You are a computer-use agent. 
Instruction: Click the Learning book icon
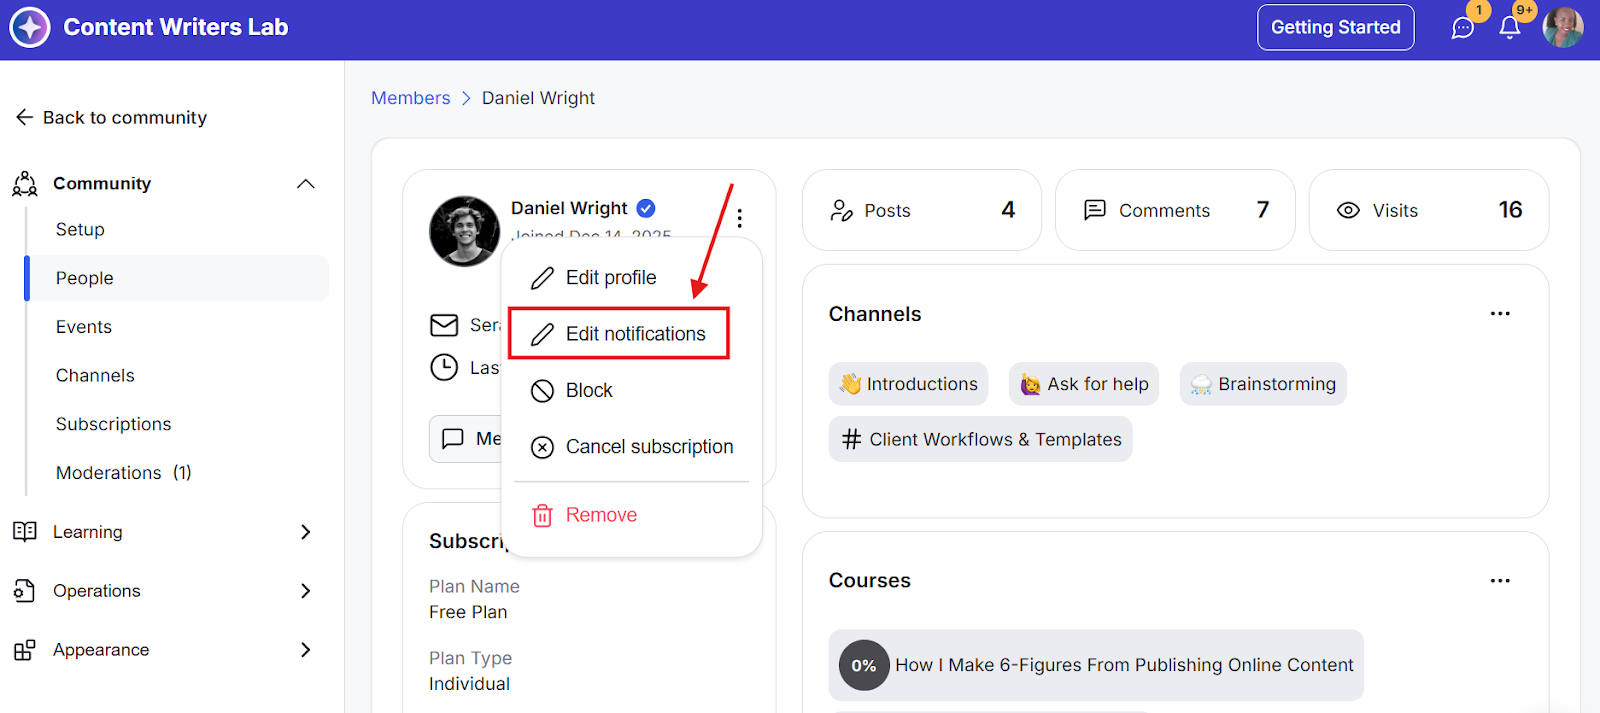click(x=25, y=531)
